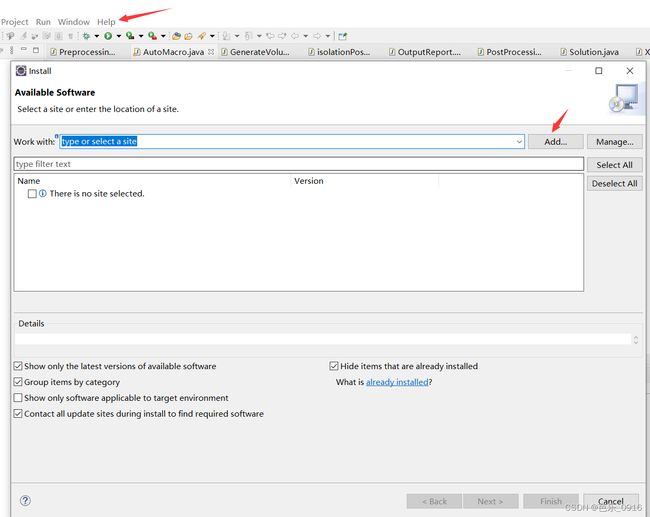Switch to the isolationPos... editor tab
This screenshot has height=517, width=650.
[340, 52]
